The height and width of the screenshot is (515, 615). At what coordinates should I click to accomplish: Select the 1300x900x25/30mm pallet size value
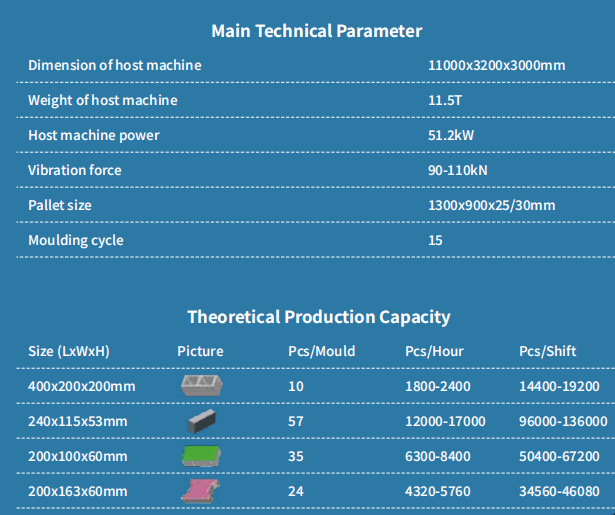click(x=491, y=205)
